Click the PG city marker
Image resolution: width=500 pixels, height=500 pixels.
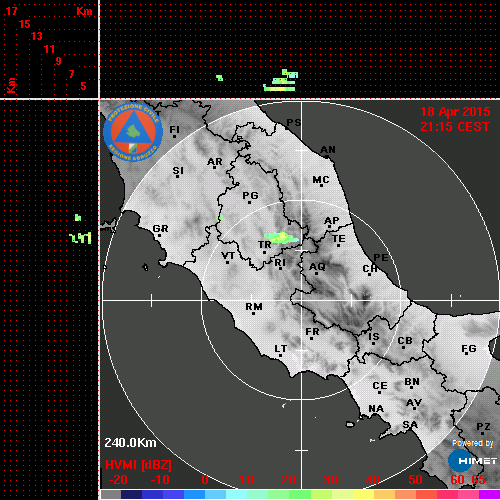coord(249,202)
